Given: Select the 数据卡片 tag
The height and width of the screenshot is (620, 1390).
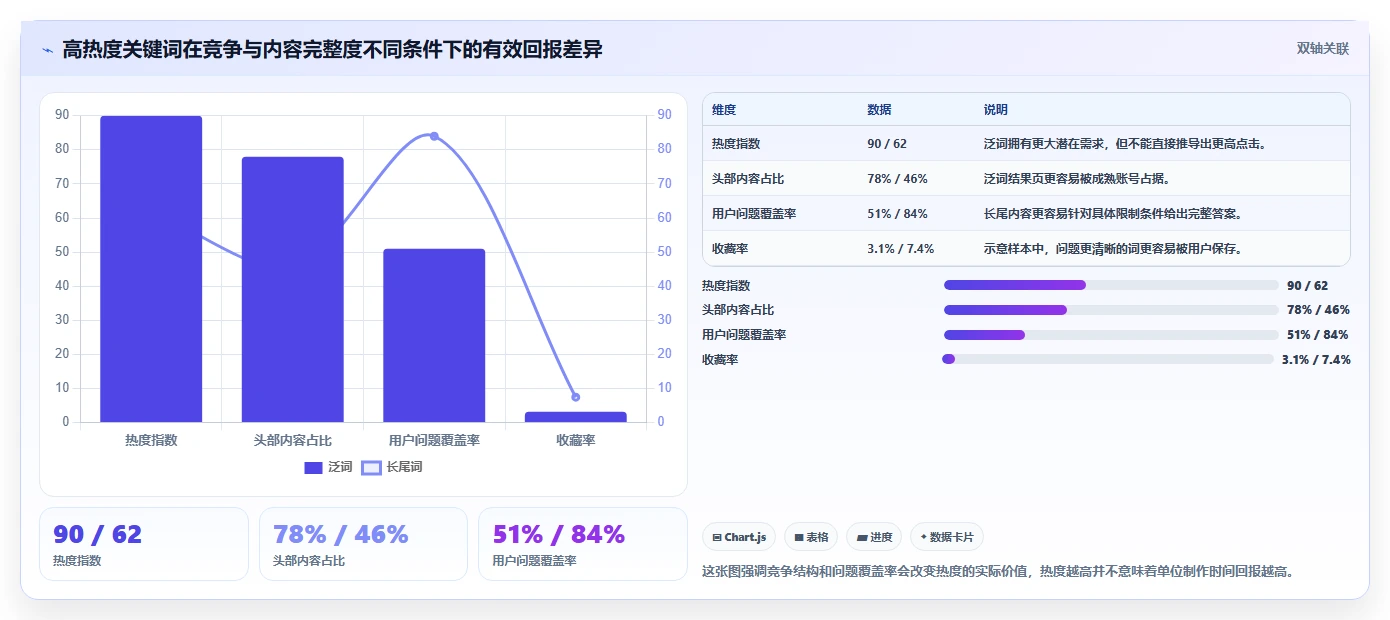Looking at the screenshot, I should (947, 537).
